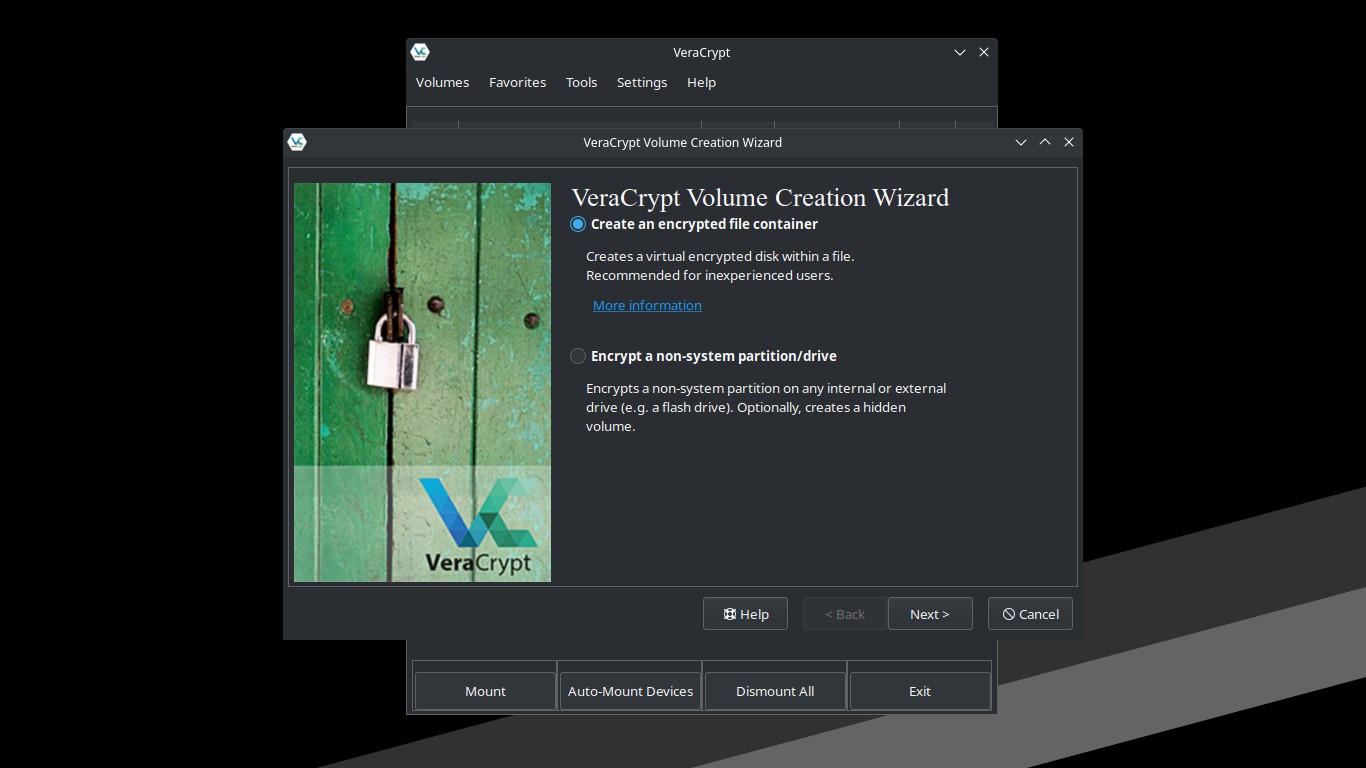Open the Volumes menu in VeraCrypt window
Viewport: 1366px width, 768px height.
442,82
